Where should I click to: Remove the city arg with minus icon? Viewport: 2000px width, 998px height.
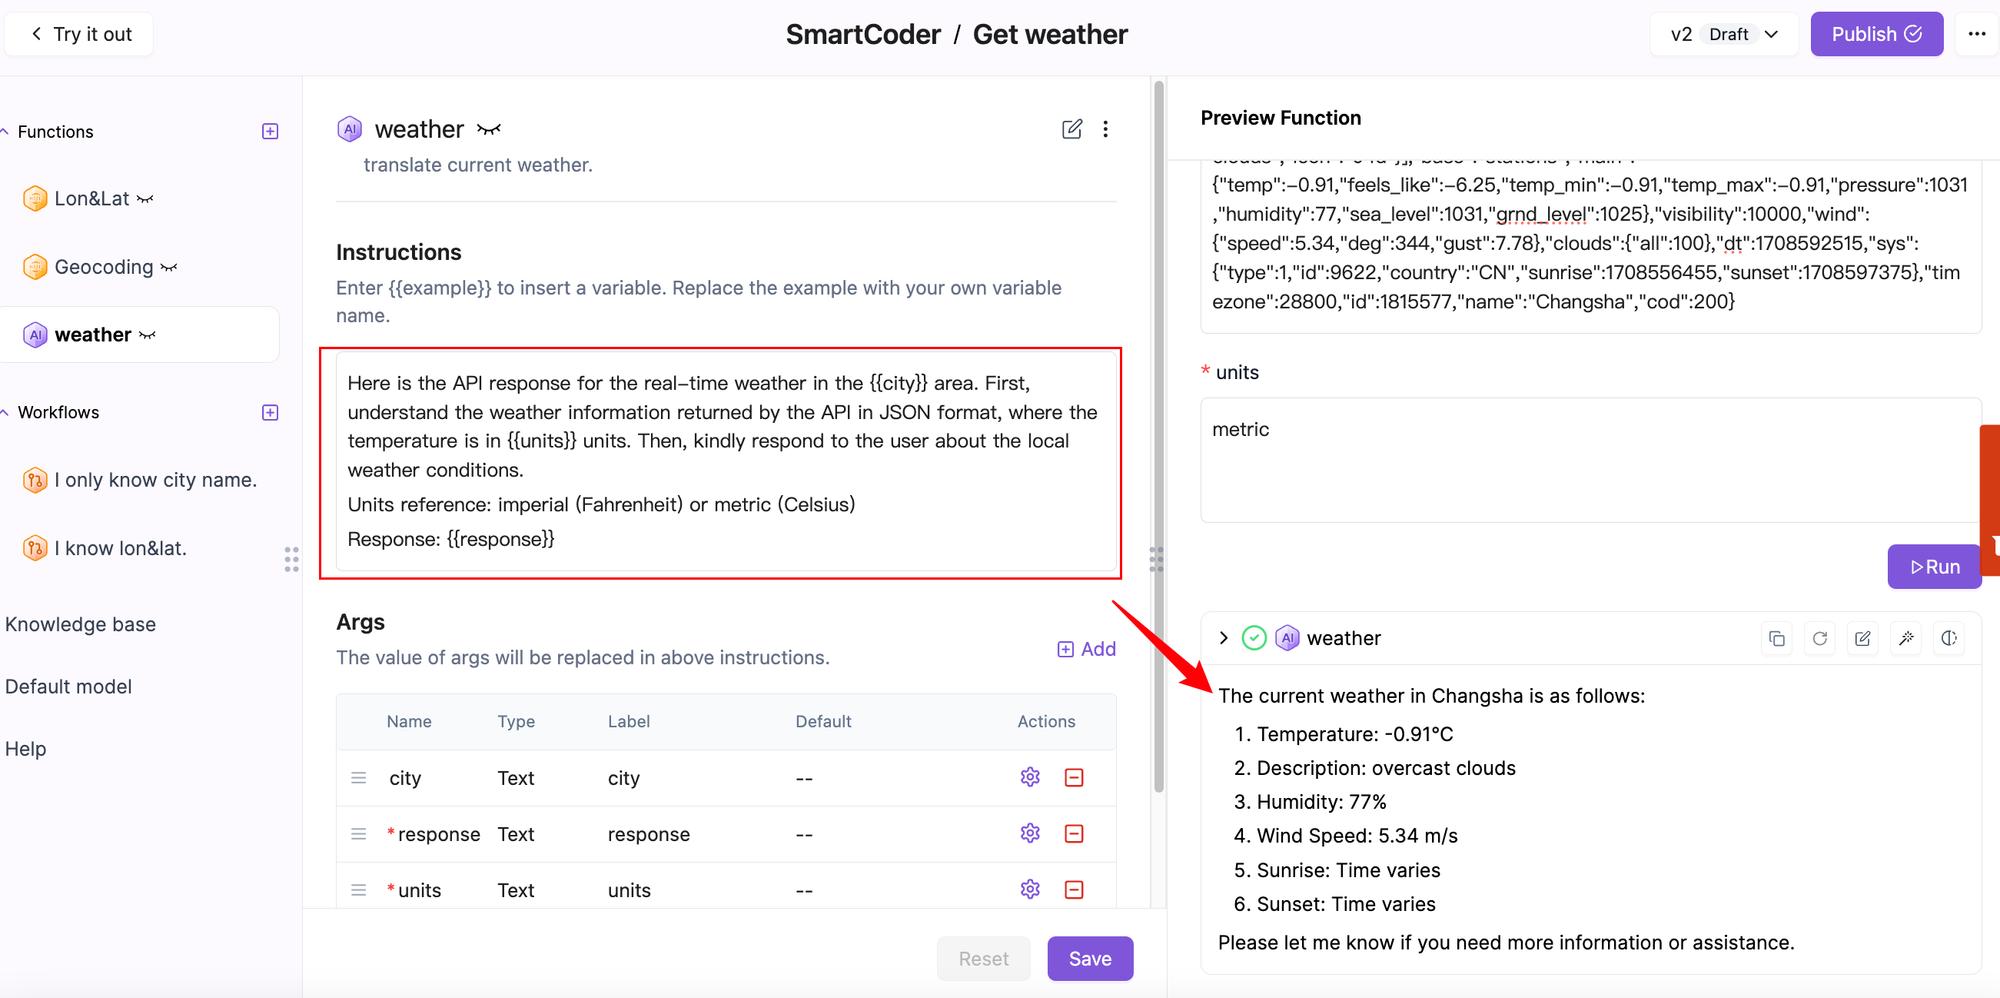1074,777
